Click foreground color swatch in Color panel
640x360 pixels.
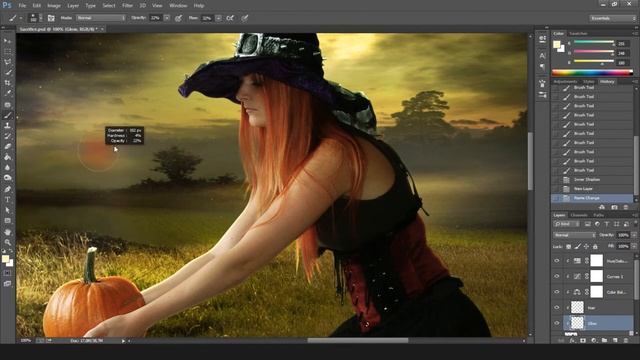(x=557, y=44)
